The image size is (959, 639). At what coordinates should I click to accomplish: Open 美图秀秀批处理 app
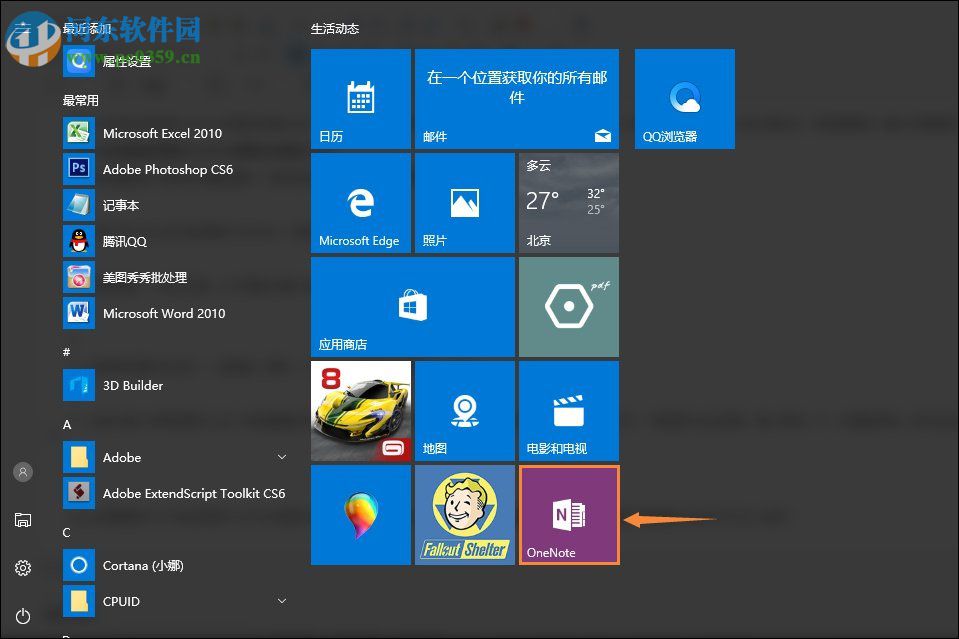click(177, 278)
